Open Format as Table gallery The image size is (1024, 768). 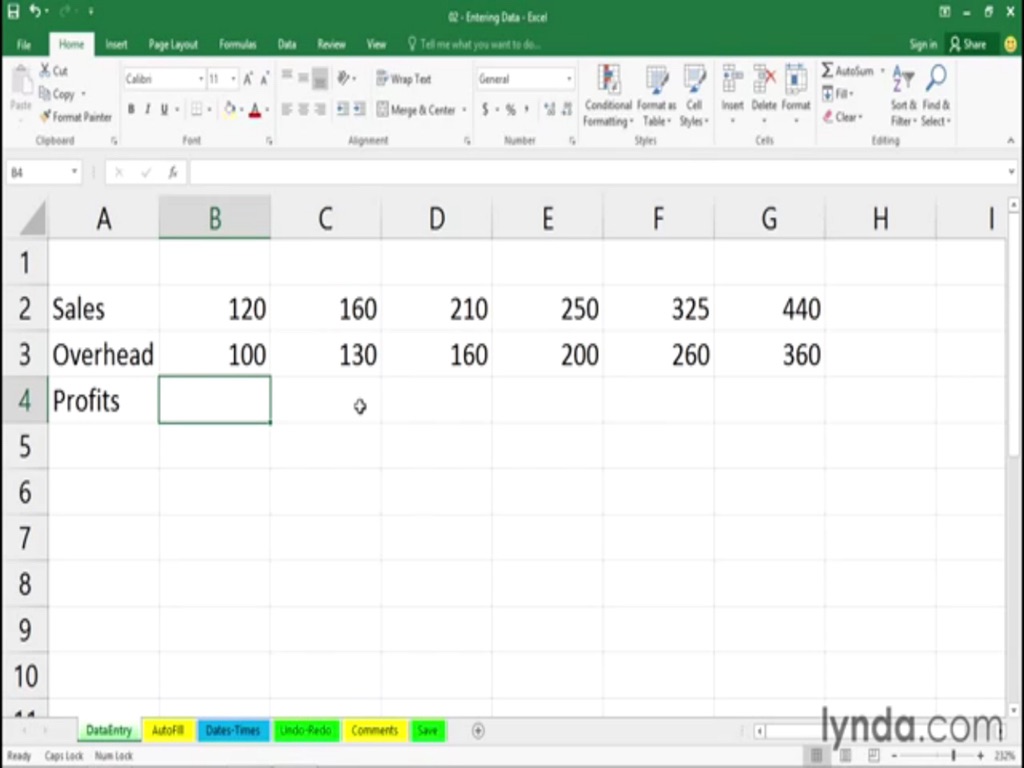(x=656, y=80)
